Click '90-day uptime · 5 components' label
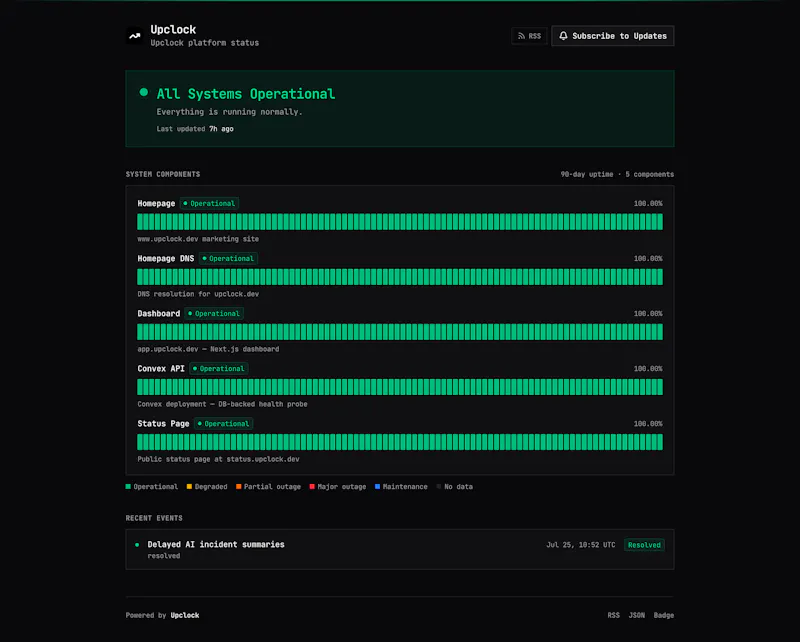The image size is (800, 642). (617, 174)
